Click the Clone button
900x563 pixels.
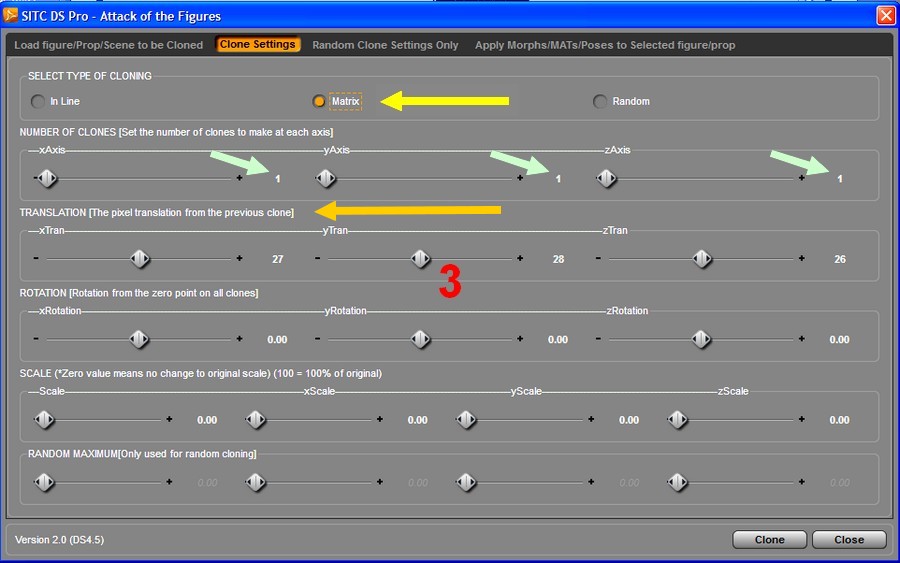(770, 539)
